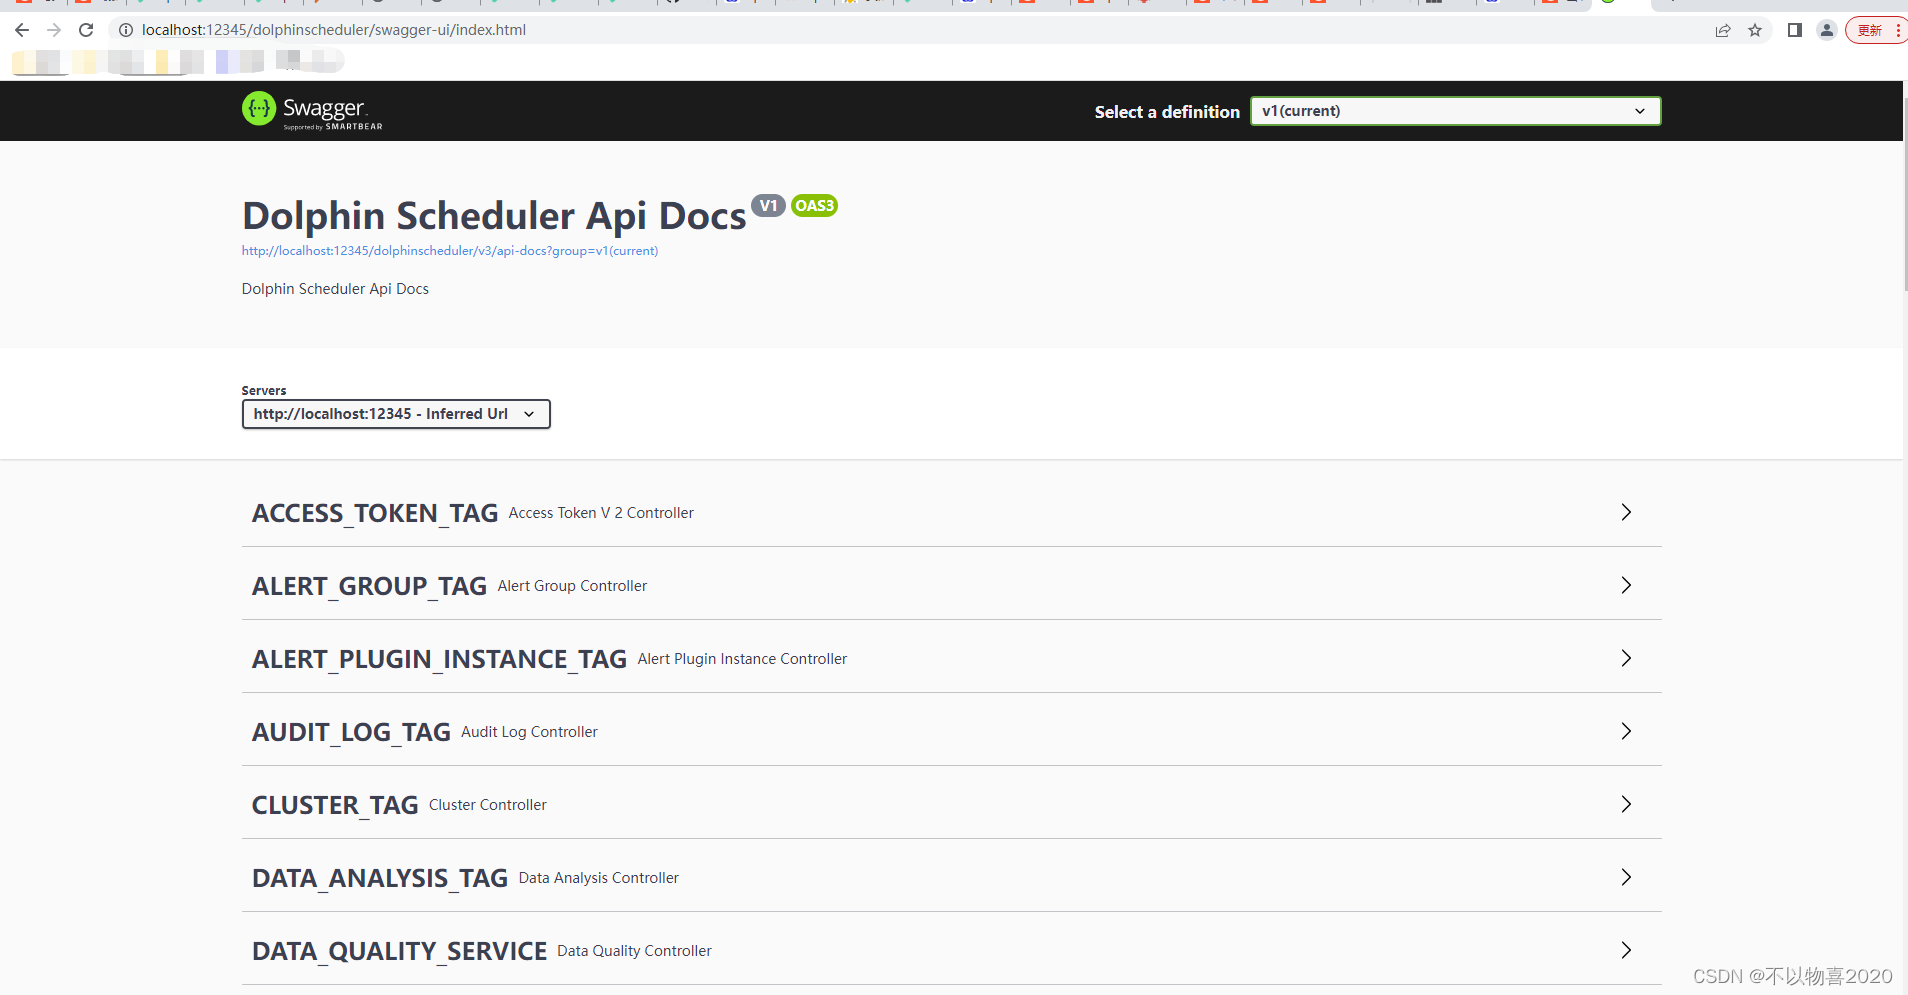Viewport: 1908px width, 995px height.
Task: Expand the CLUSTER_TAG section chevron
Action: [x=1626, y=804]
